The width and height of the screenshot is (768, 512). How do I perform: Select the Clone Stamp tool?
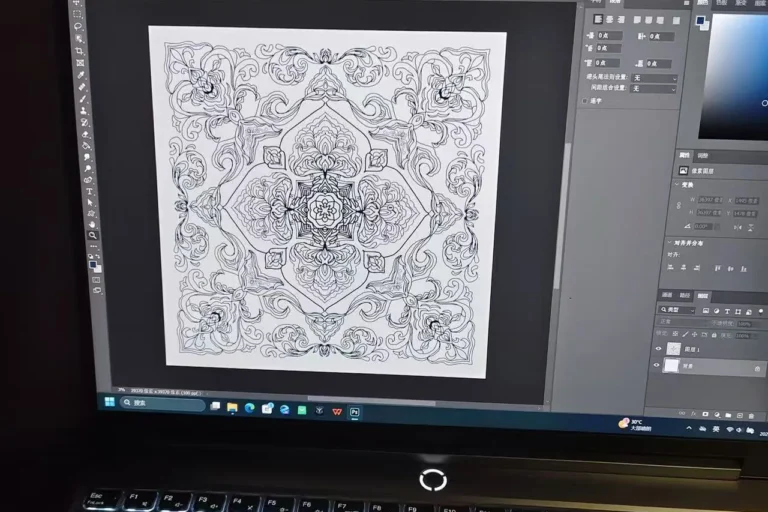(84, 111)
